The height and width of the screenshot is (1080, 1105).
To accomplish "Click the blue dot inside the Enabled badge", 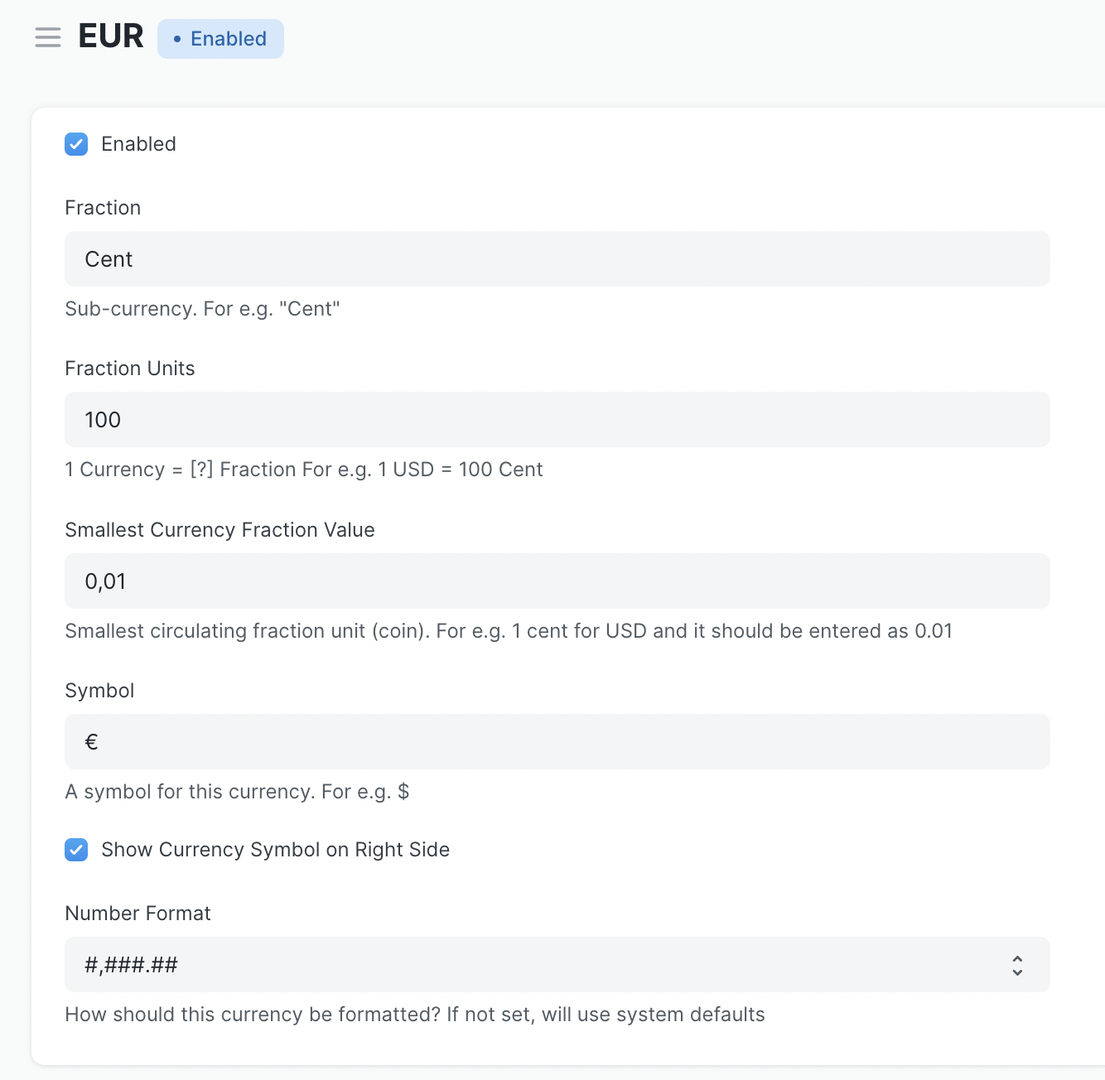I will click(x=176, y=39).
